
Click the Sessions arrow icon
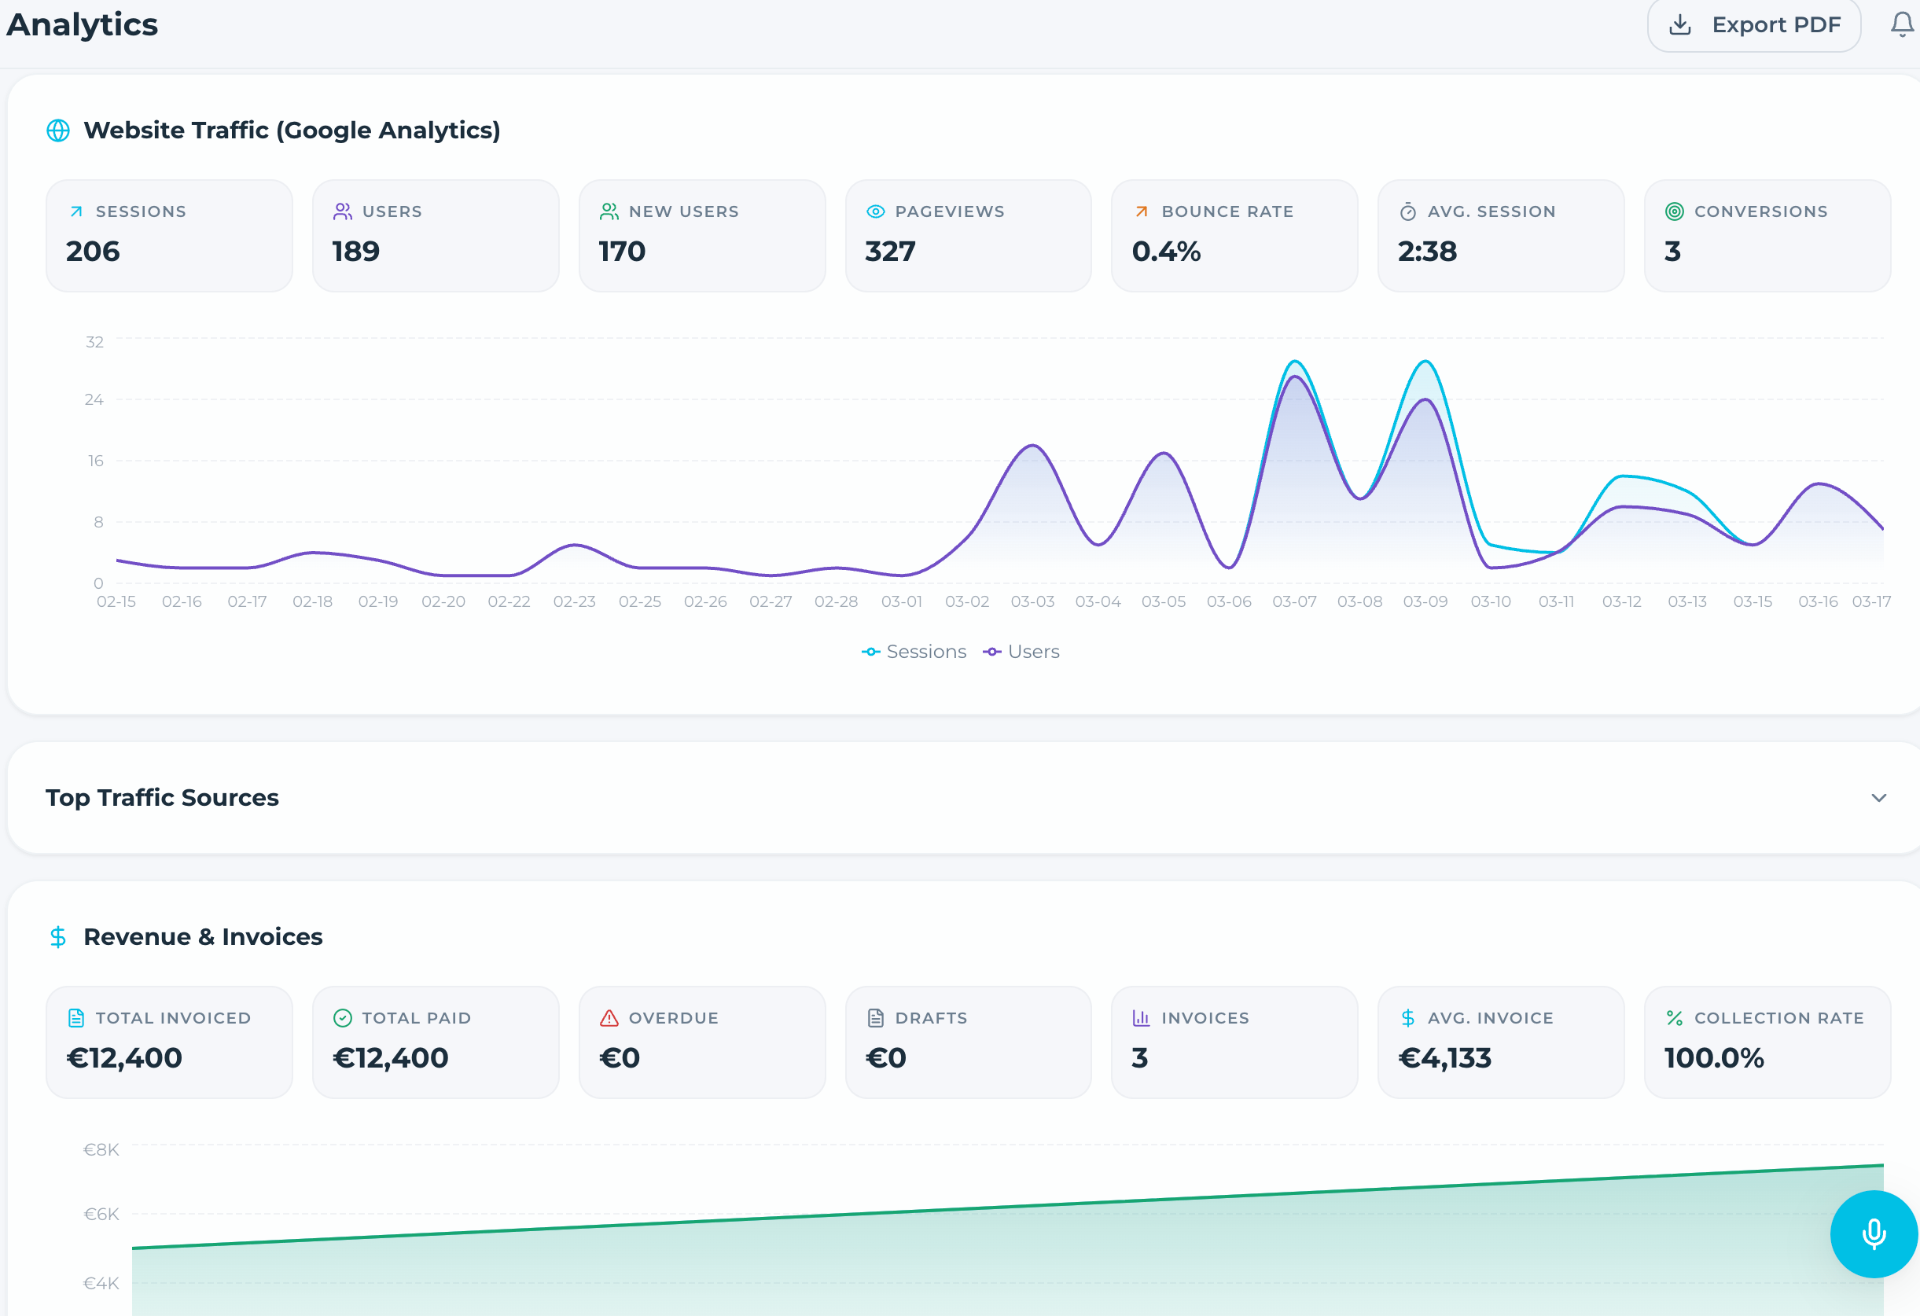(x=76, y=211)
